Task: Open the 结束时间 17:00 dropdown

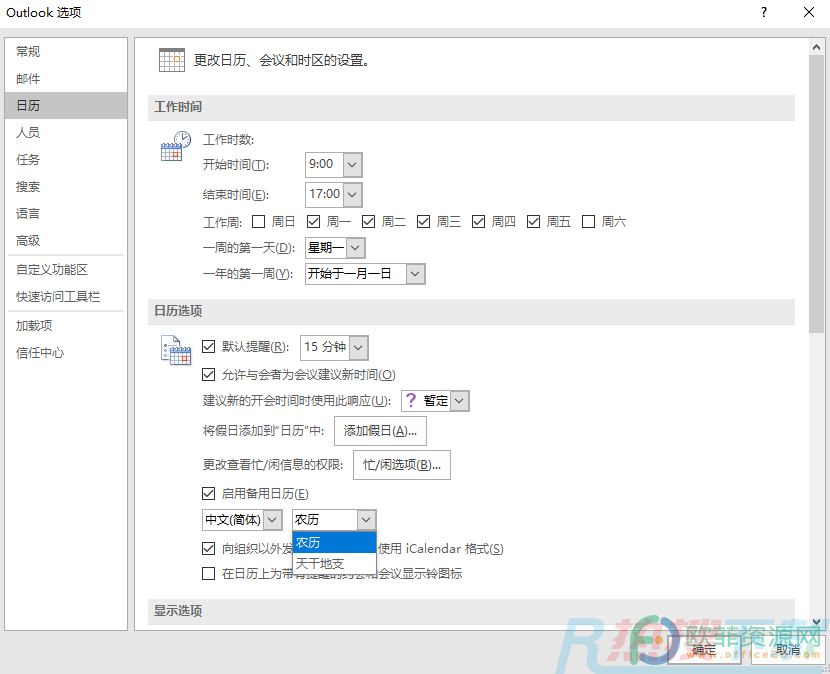Action: point(353,194)
